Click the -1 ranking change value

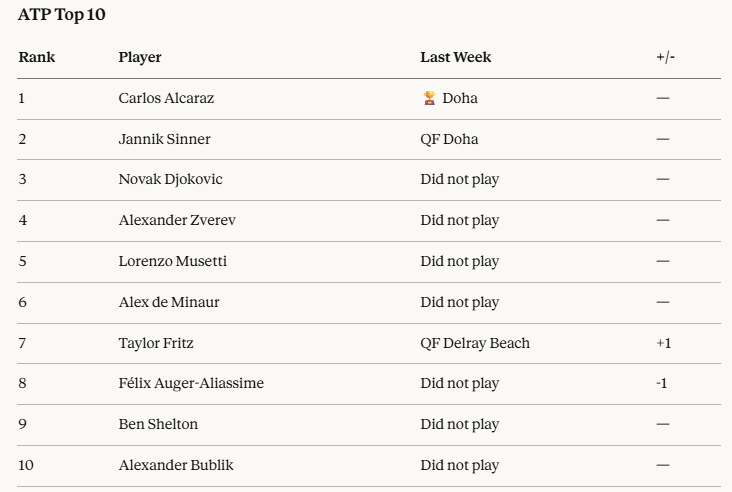(662, 383)
